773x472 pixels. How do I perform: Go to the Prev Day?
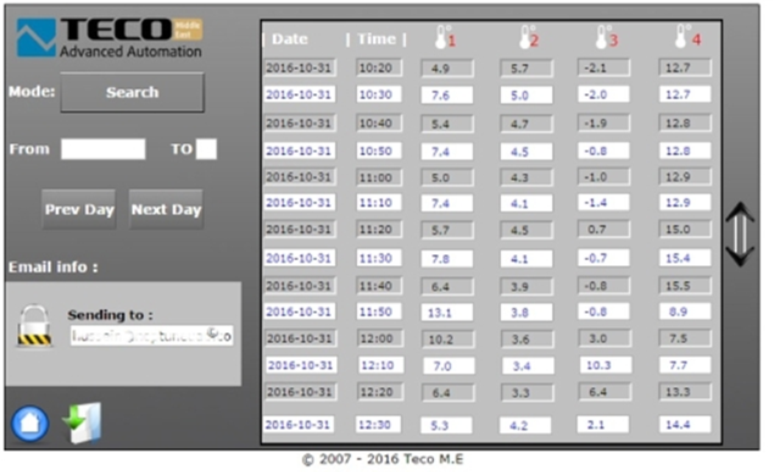click(79, 210)
